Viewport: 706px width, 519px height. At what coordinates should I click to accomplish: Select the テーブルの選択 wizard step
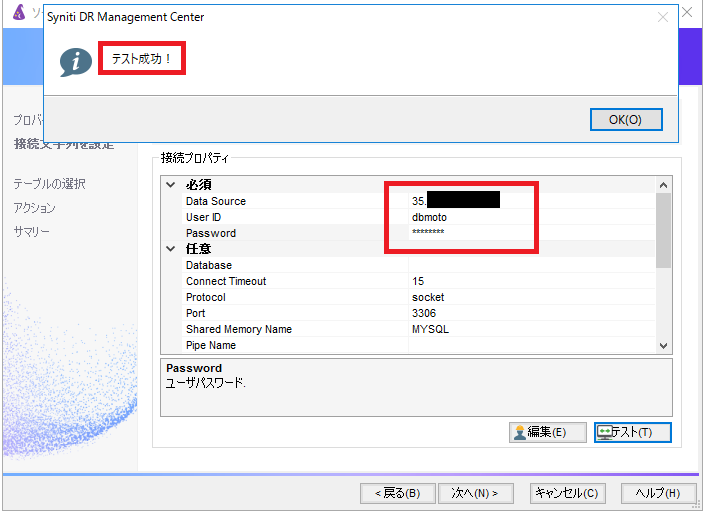pos(49,184)
